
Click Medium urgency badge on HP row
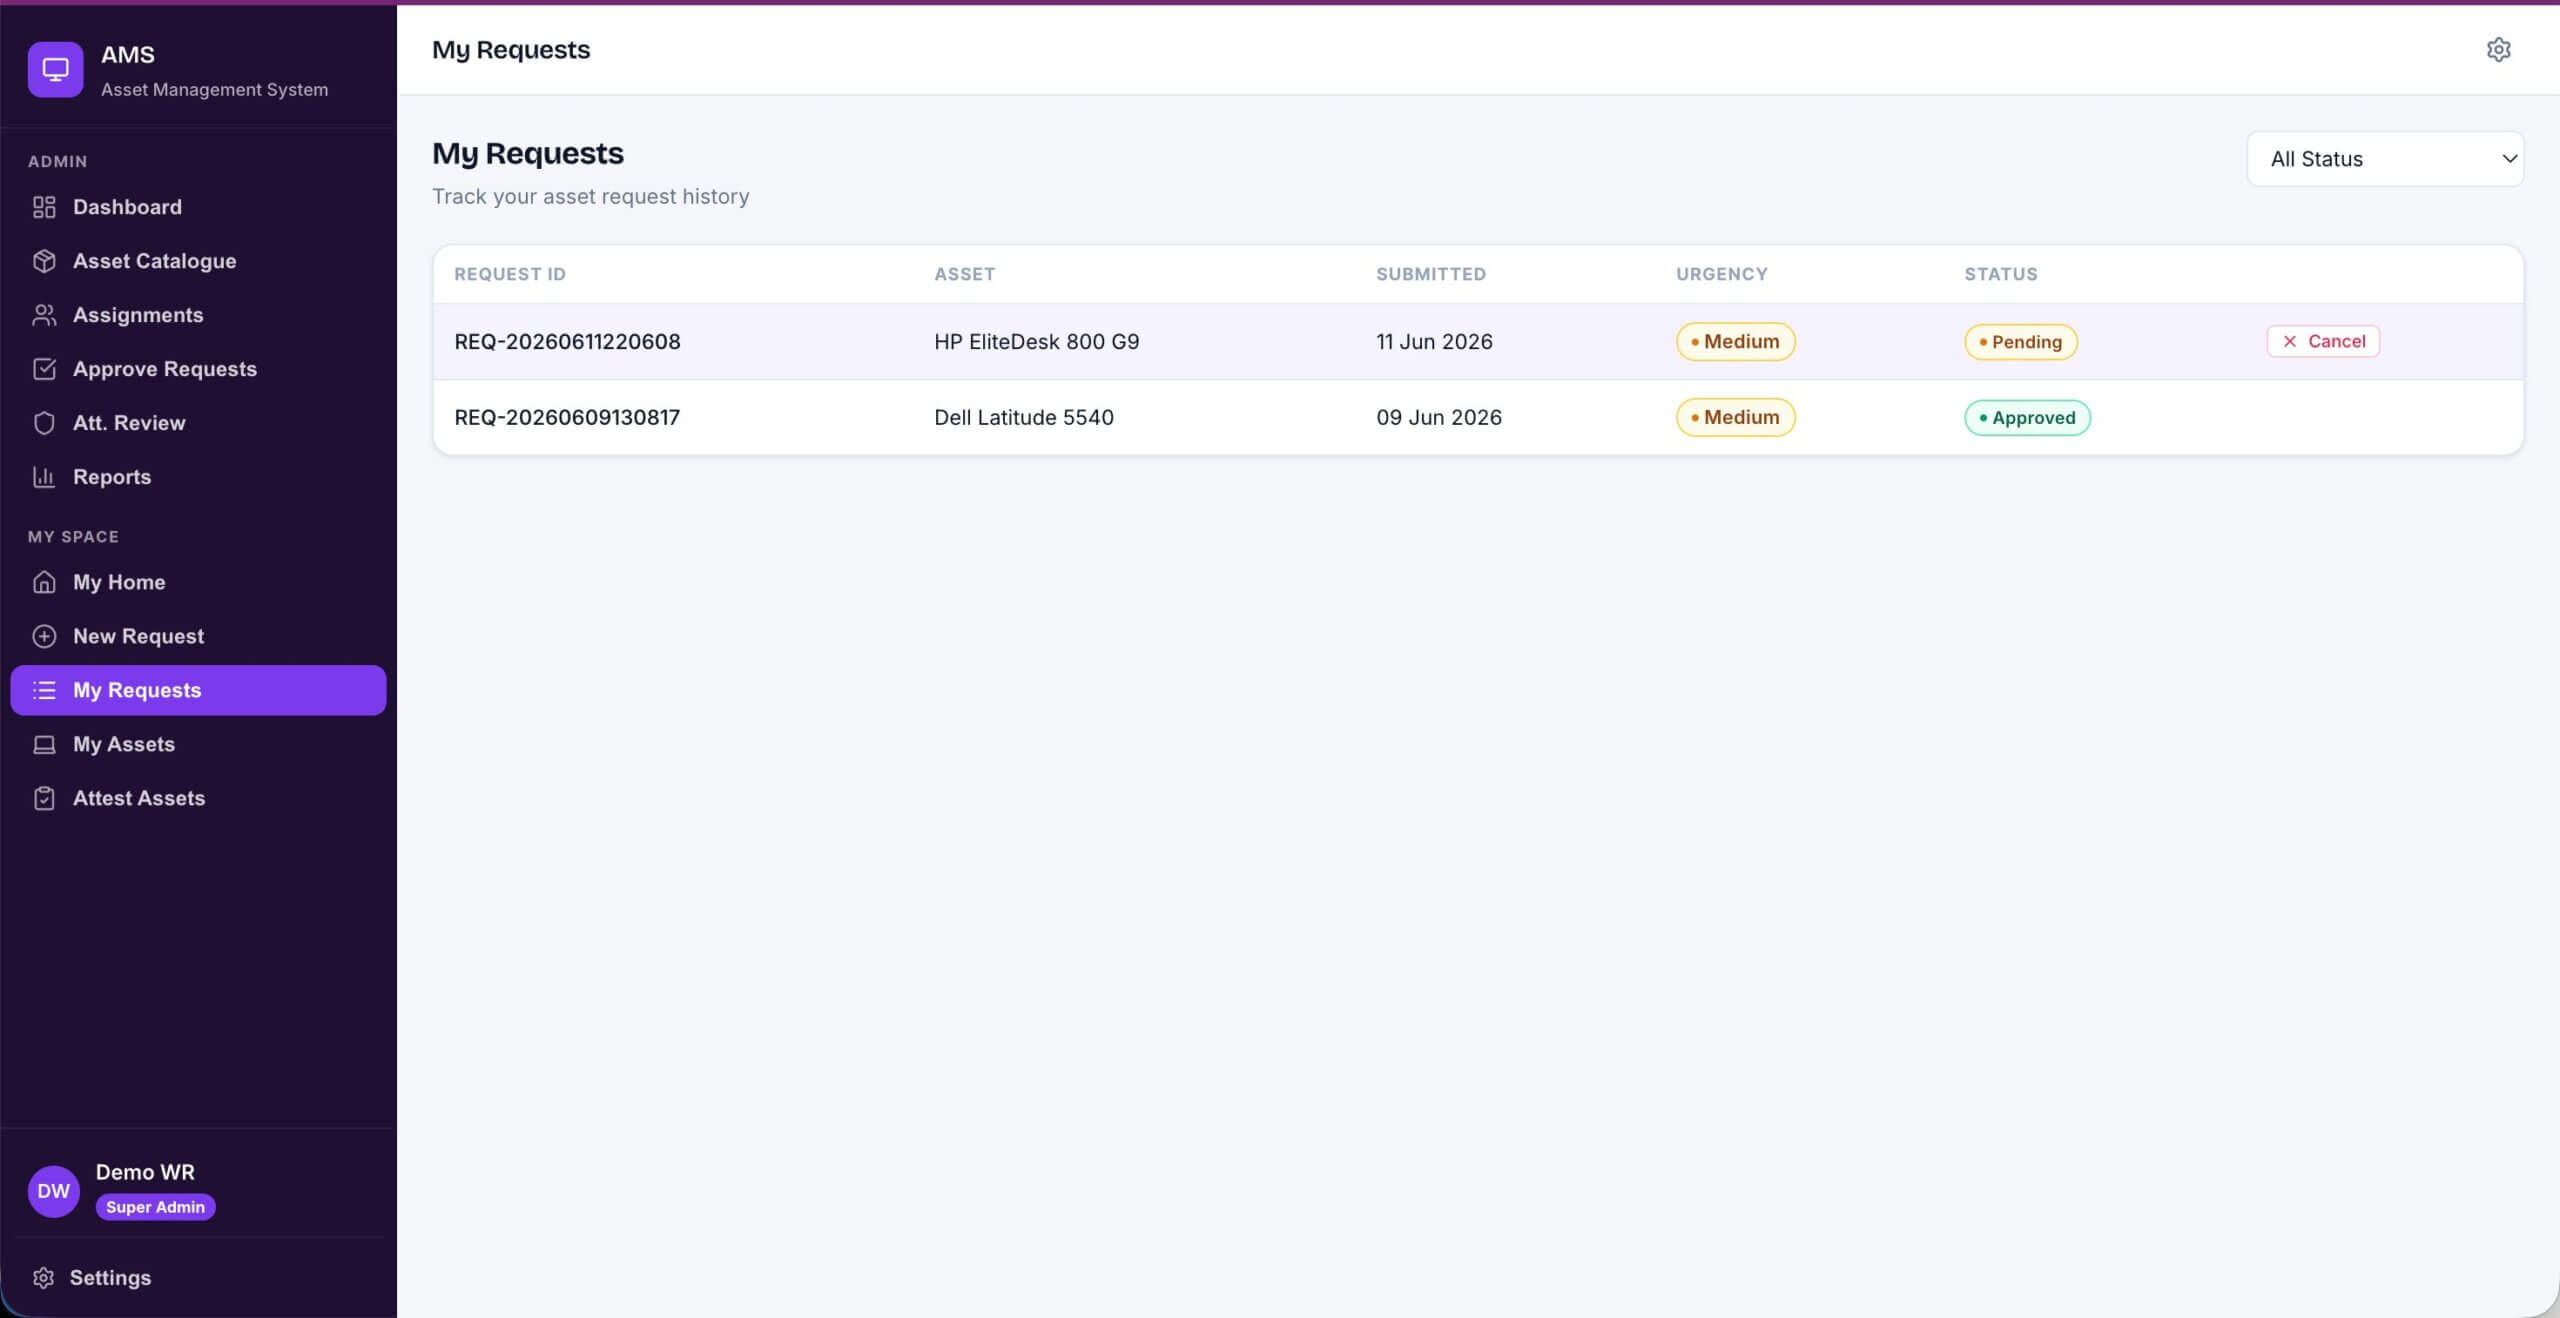(x=1736, y=342)
